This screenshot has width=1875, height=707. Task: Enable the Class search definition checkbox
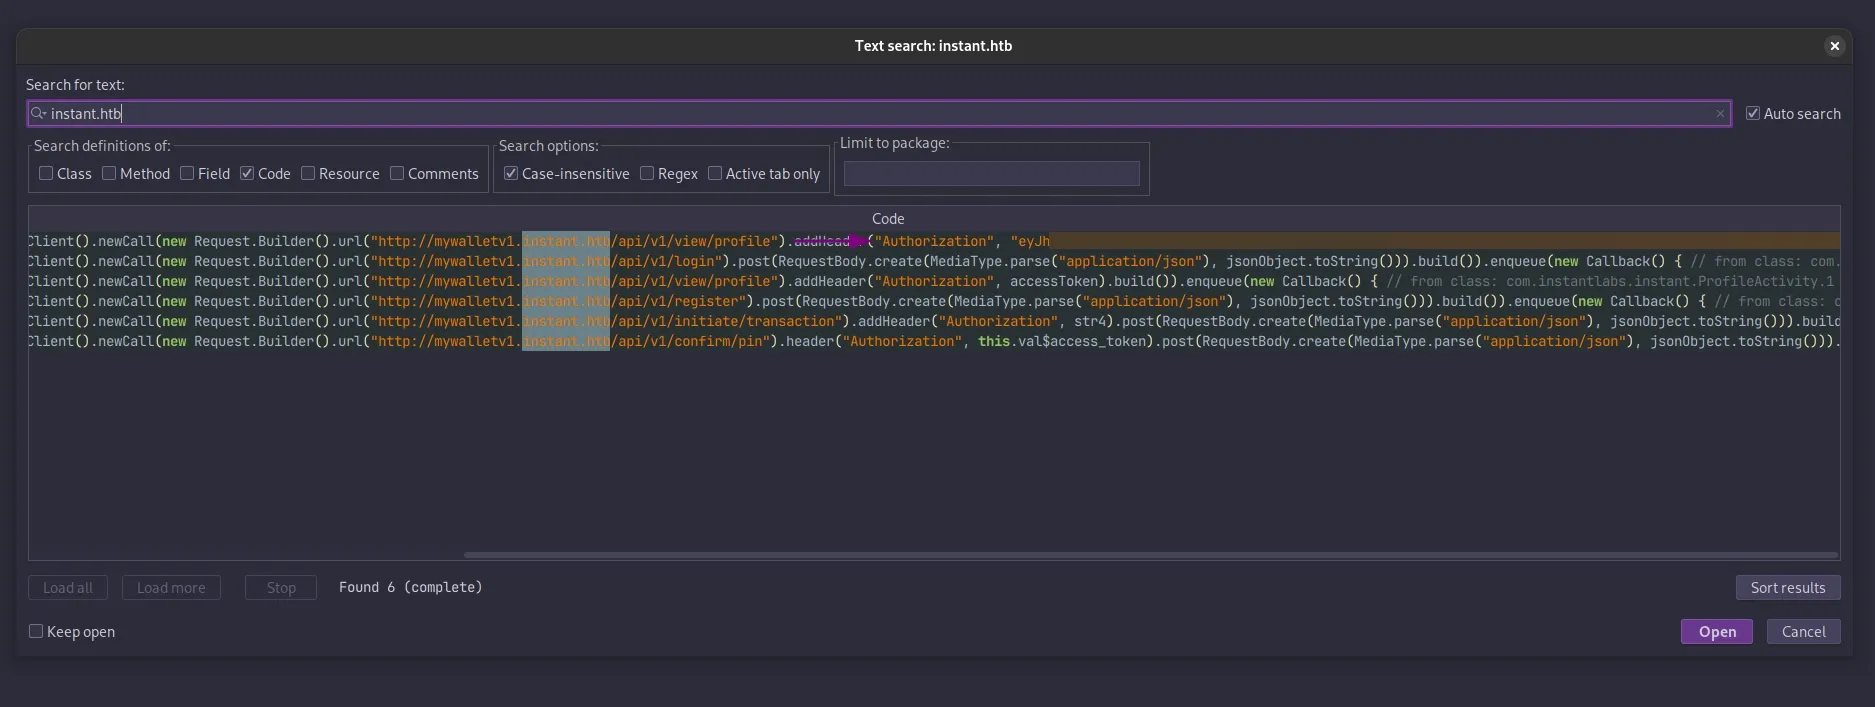pyautogui.click(x=46, y=173)
